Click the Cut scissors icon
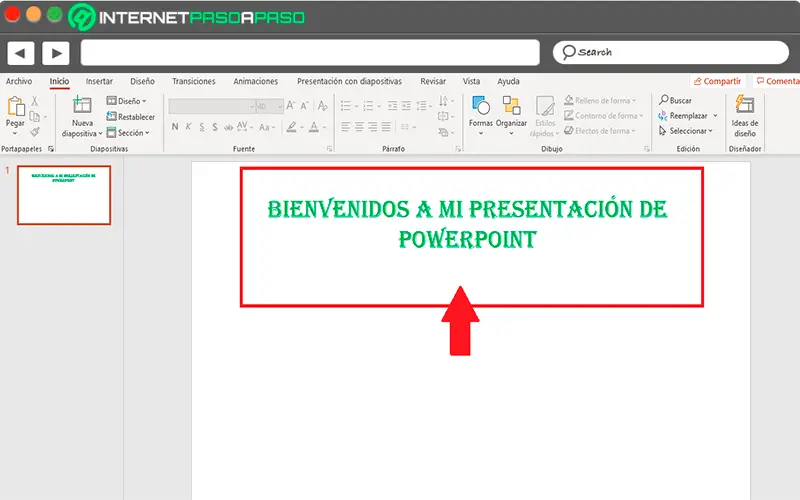Image resolution: width=800 pixels, height=500 pixels. click(34, 101)
